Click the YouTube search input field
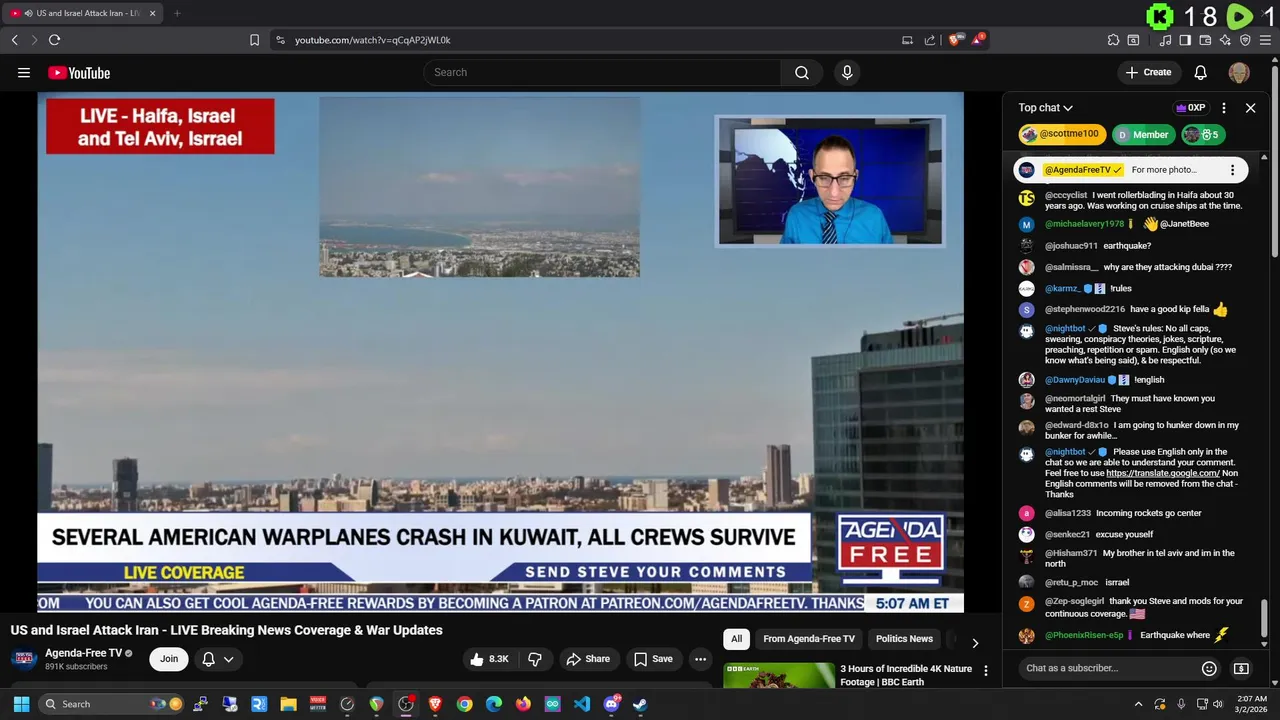The height and width of the screenshot is (720, 1280). pyautogui.click(x=602, y=72)
